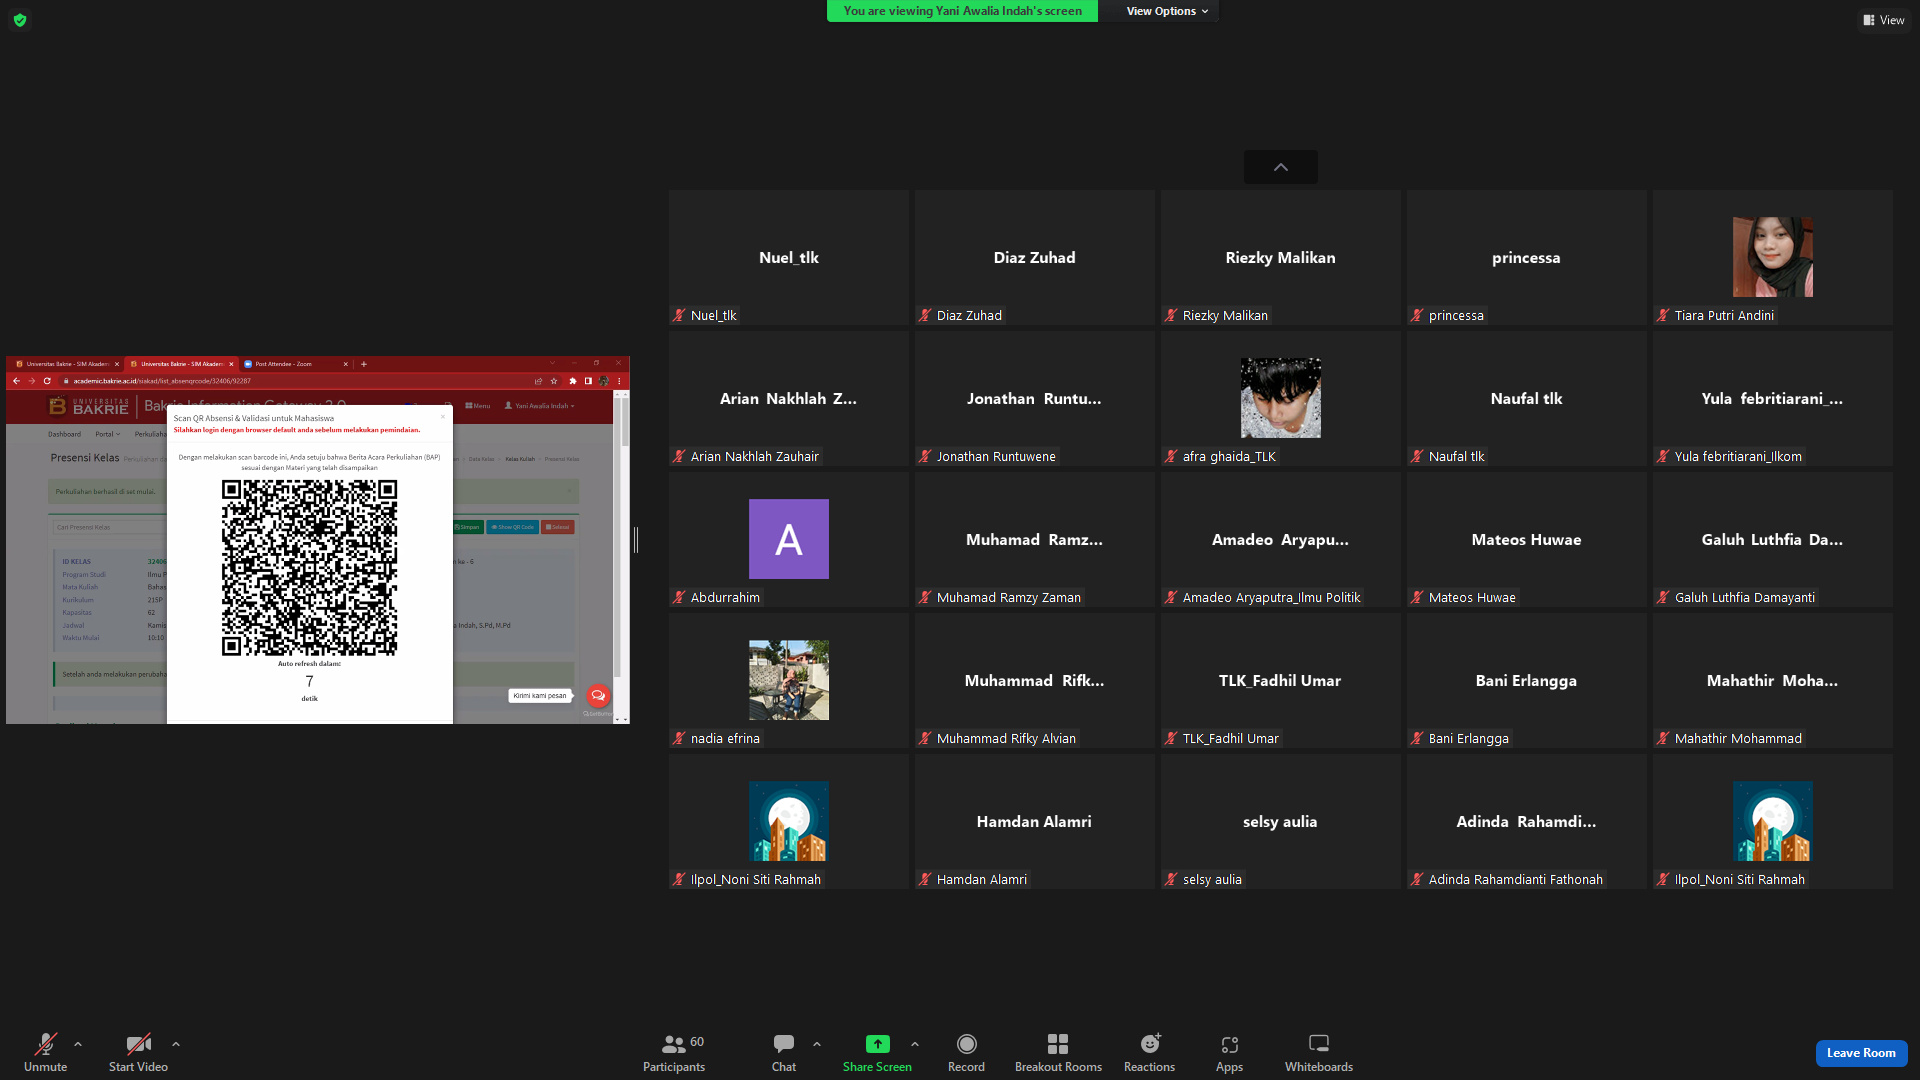Click the selsy aulia participant tile
The image size is (1920, 1080).
pyautogui.click(x=1280, y=821)
